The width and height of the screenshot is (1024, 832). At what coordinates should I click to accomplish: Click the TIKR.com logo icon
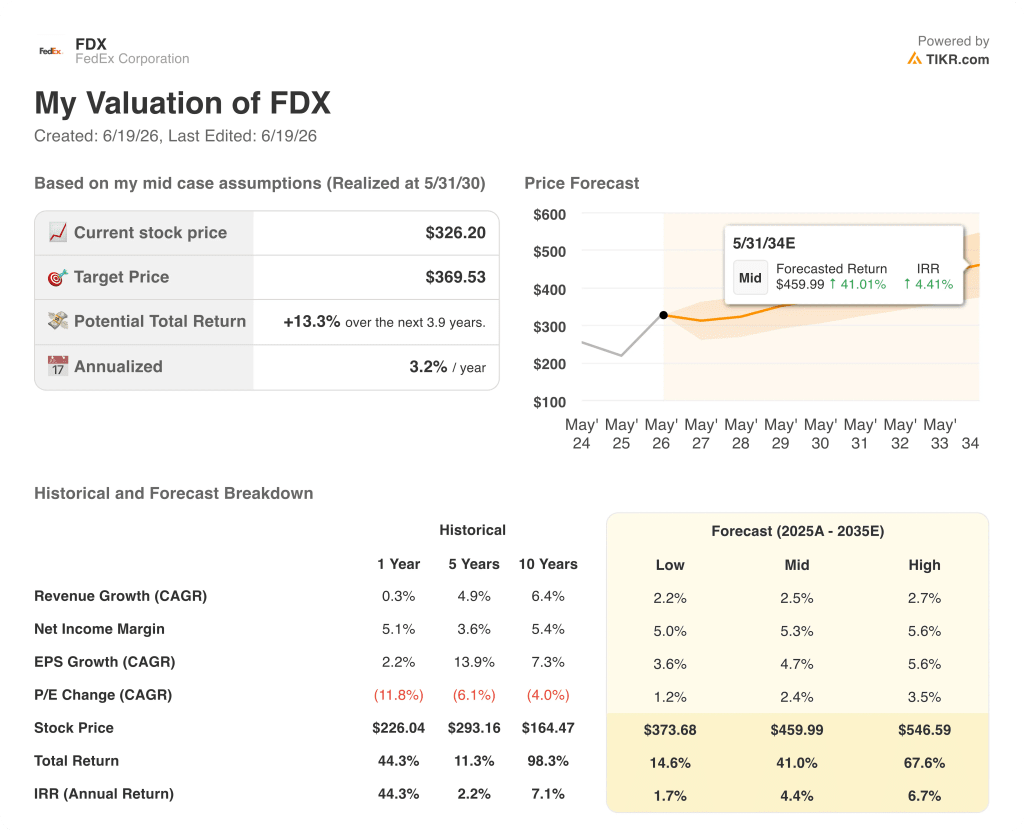point(914,59)
